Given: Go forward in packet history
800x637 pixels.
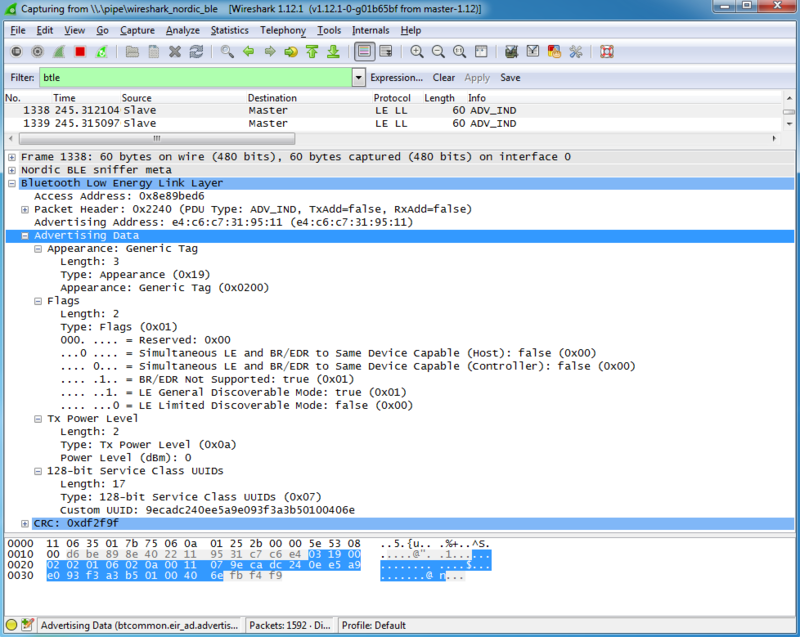Looking at the screenshot, I should (x=270, y=52).
